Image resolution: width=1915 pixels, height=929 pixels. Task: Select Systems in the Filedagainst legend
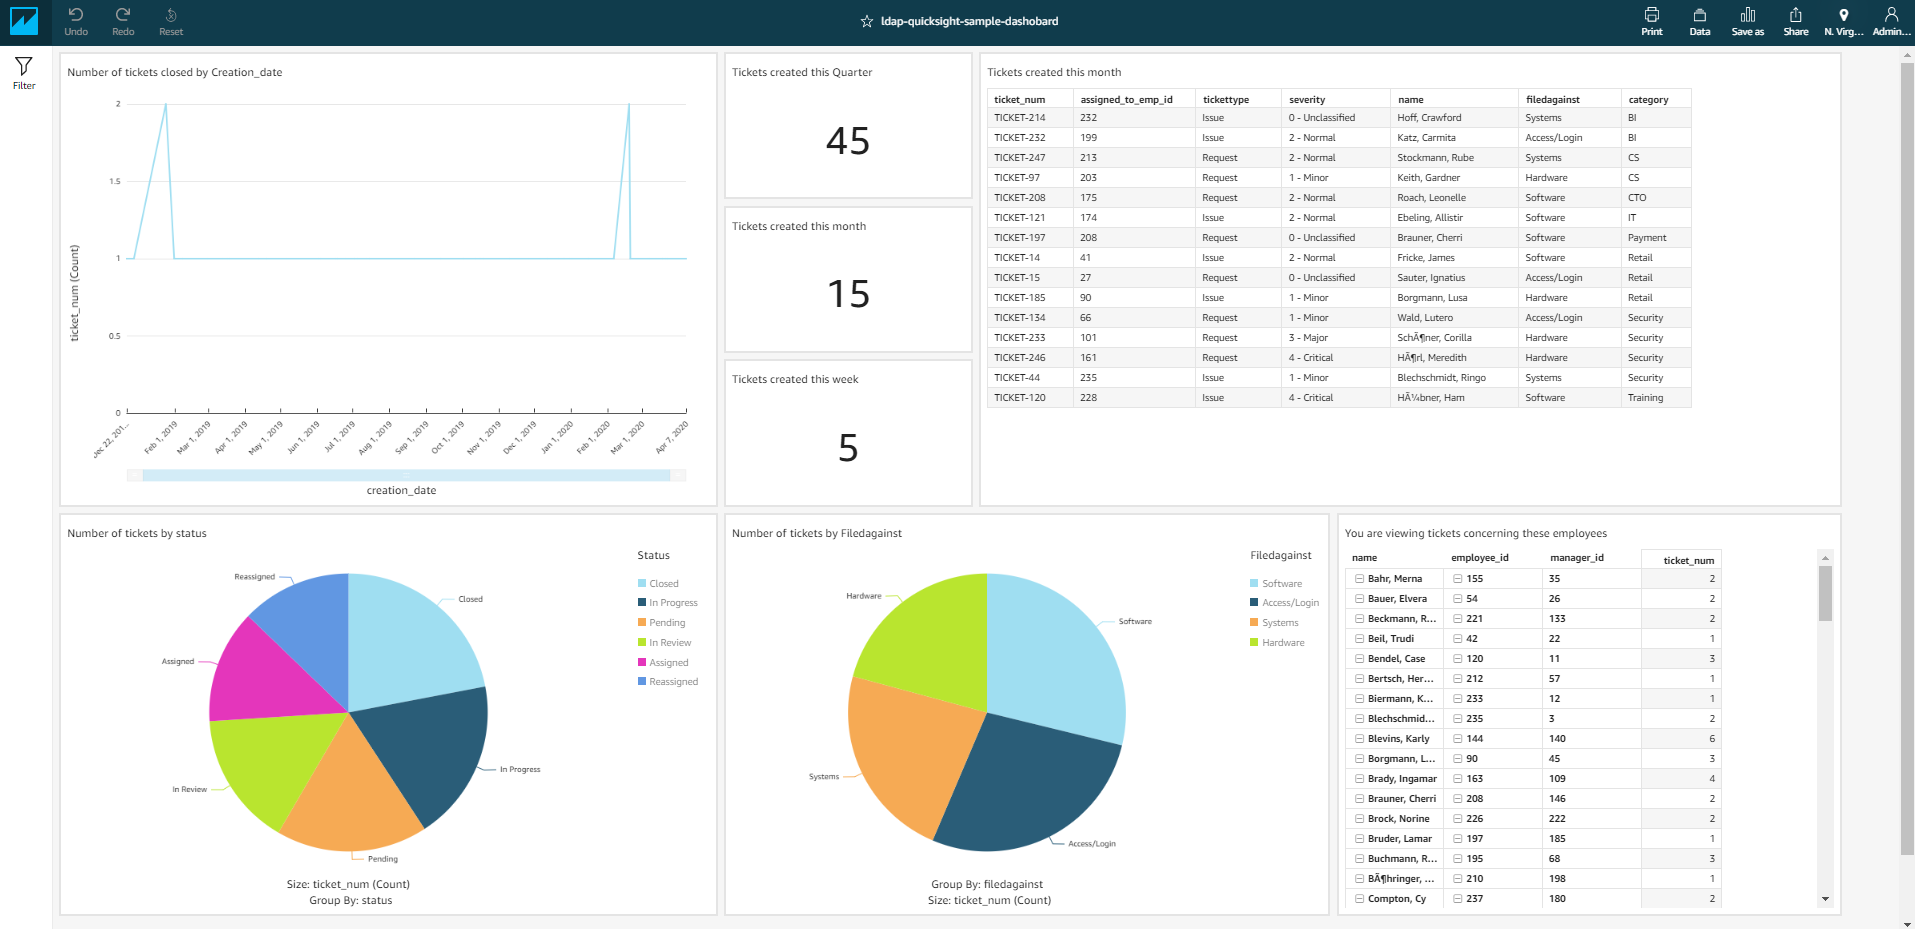coord(1274,623)
